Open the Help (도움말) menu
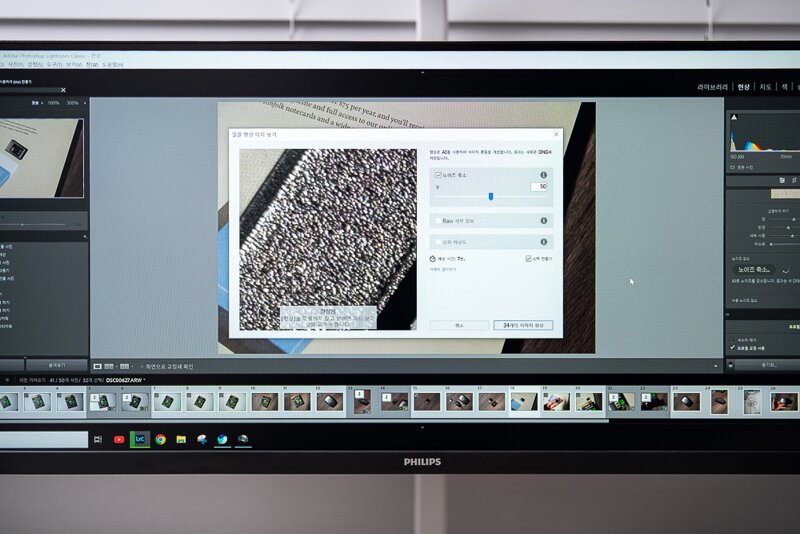The image size is (800, 534). tap(112, 65)
